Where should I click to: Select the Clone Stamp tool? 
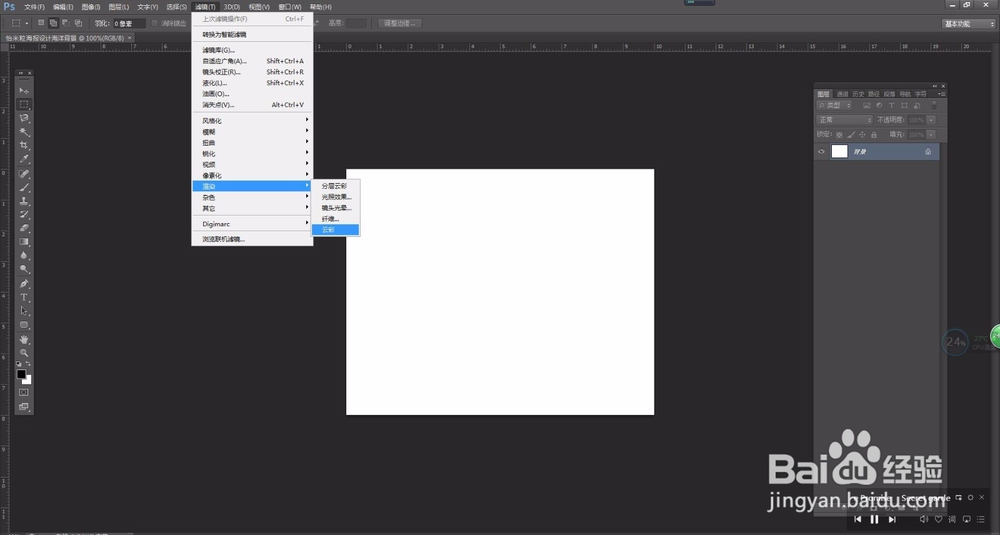[x=24, y=201]
